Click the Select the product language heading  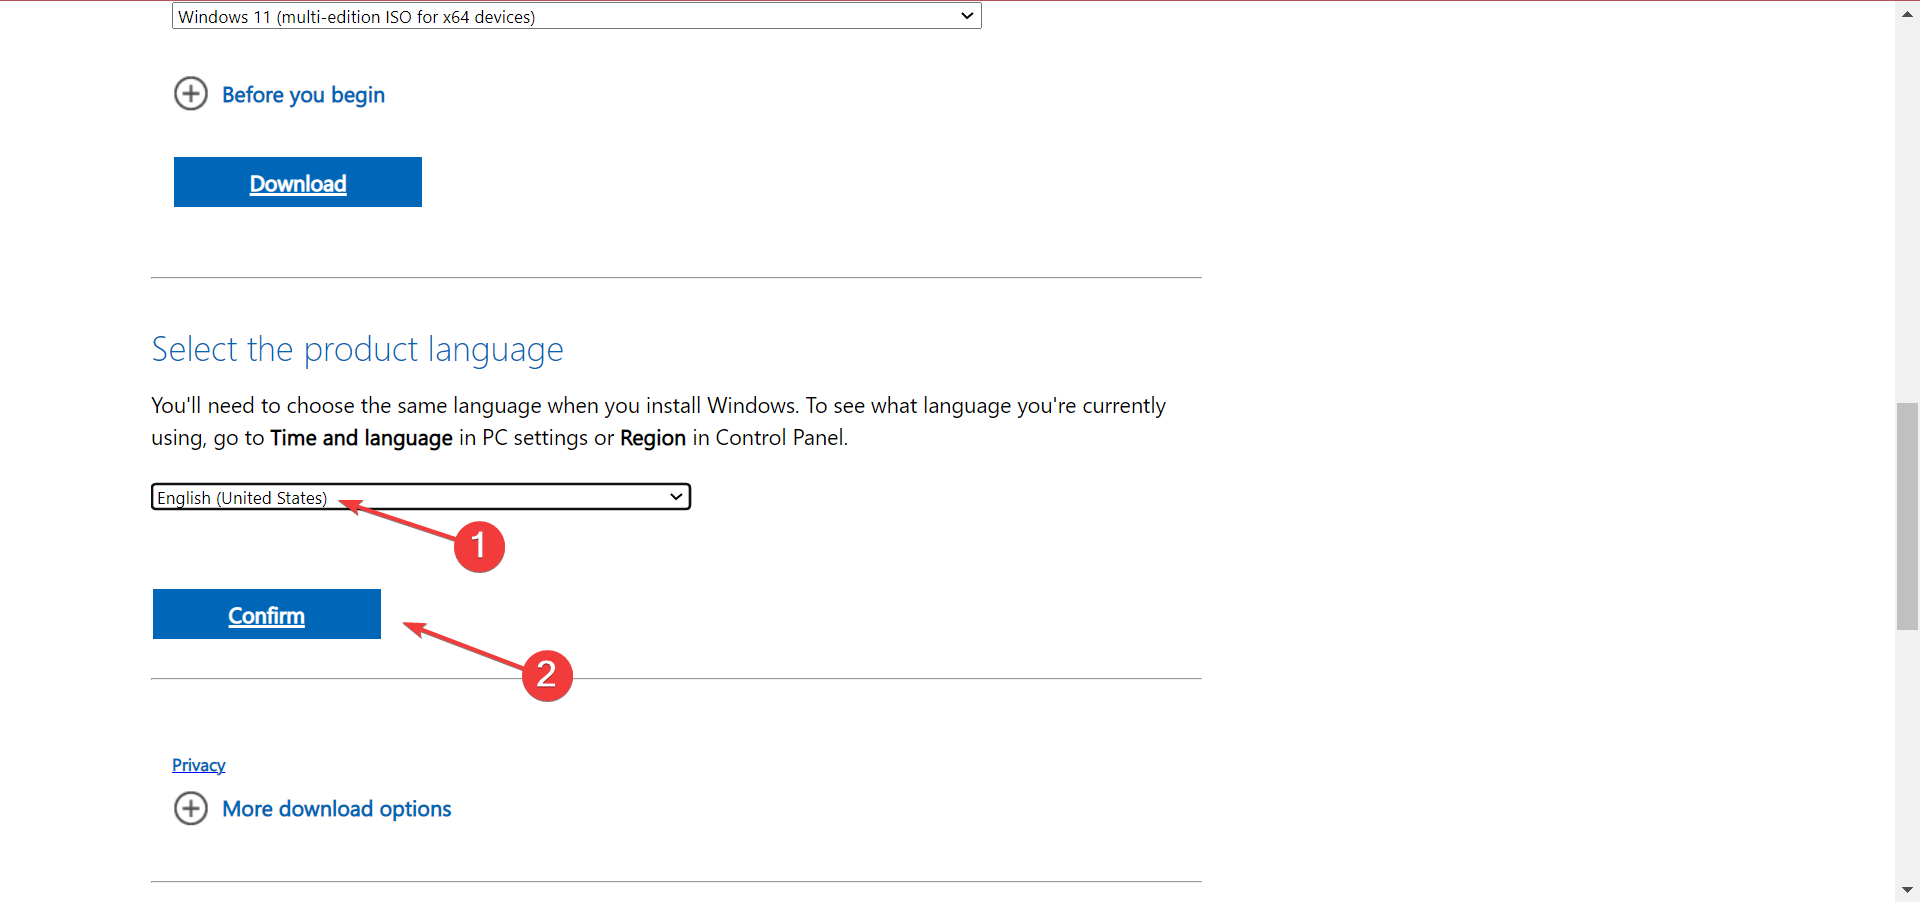click(x=357, y=350)
